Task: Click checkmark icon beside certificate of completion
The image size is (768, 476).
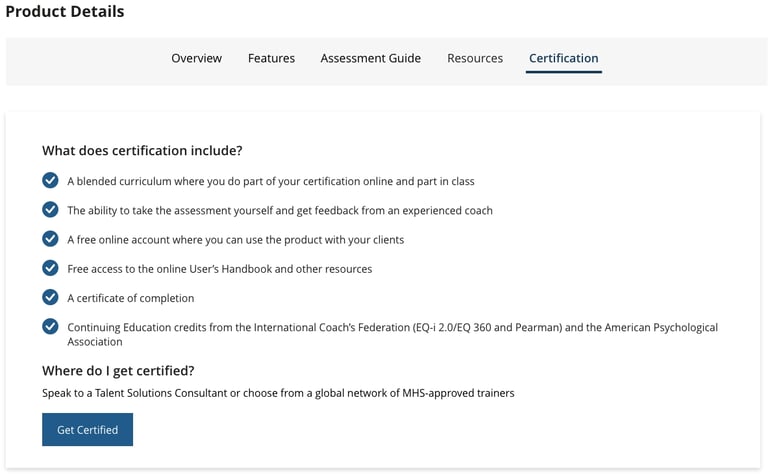Action: coord(50,297)
